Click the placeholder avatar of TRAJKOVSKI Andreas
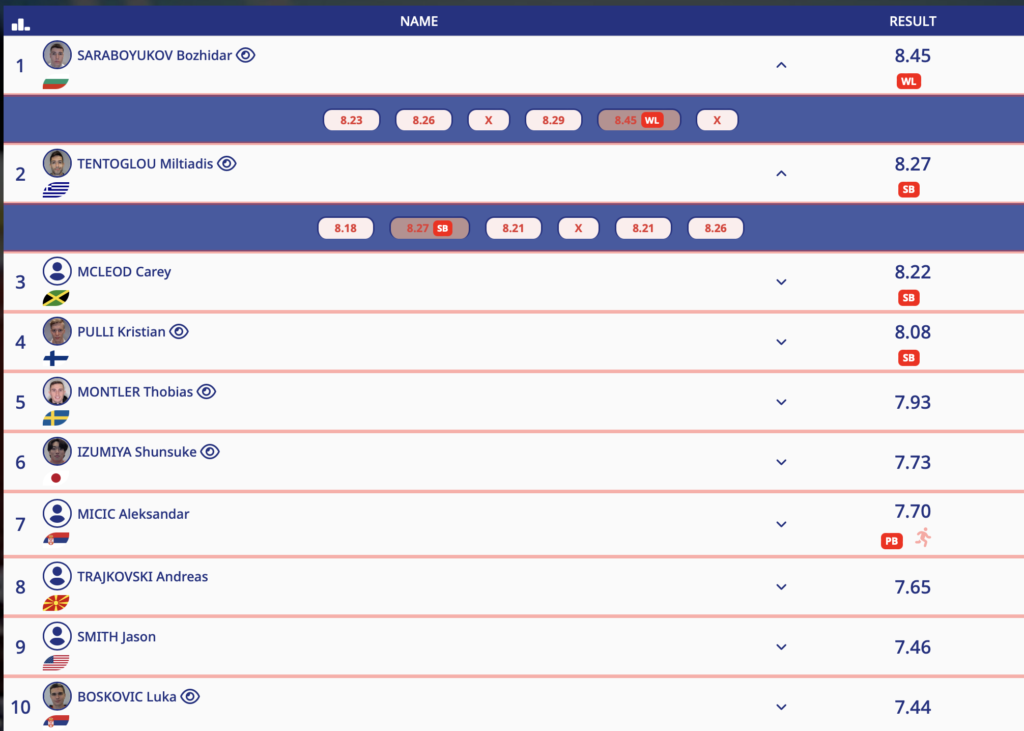Viewport: 1024px width, 731px height. 57,576
